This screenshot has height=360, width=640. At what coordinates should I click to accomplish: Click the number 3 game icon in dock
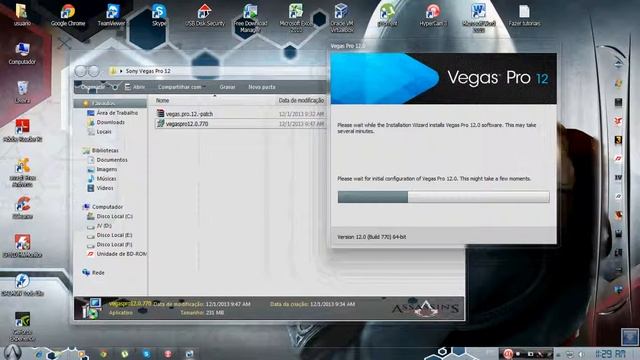tap(618, 140)
